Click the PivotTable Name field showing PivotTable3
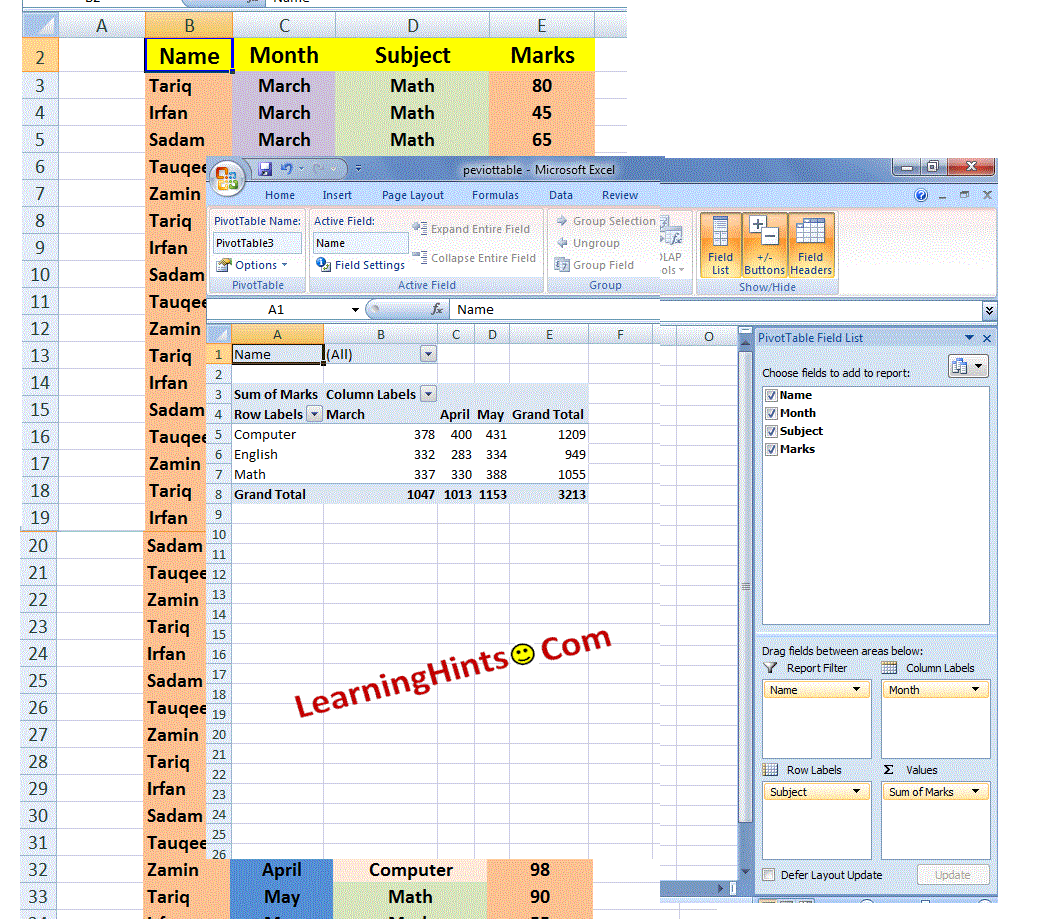The image size is (1039, 919). click(256, 243)
